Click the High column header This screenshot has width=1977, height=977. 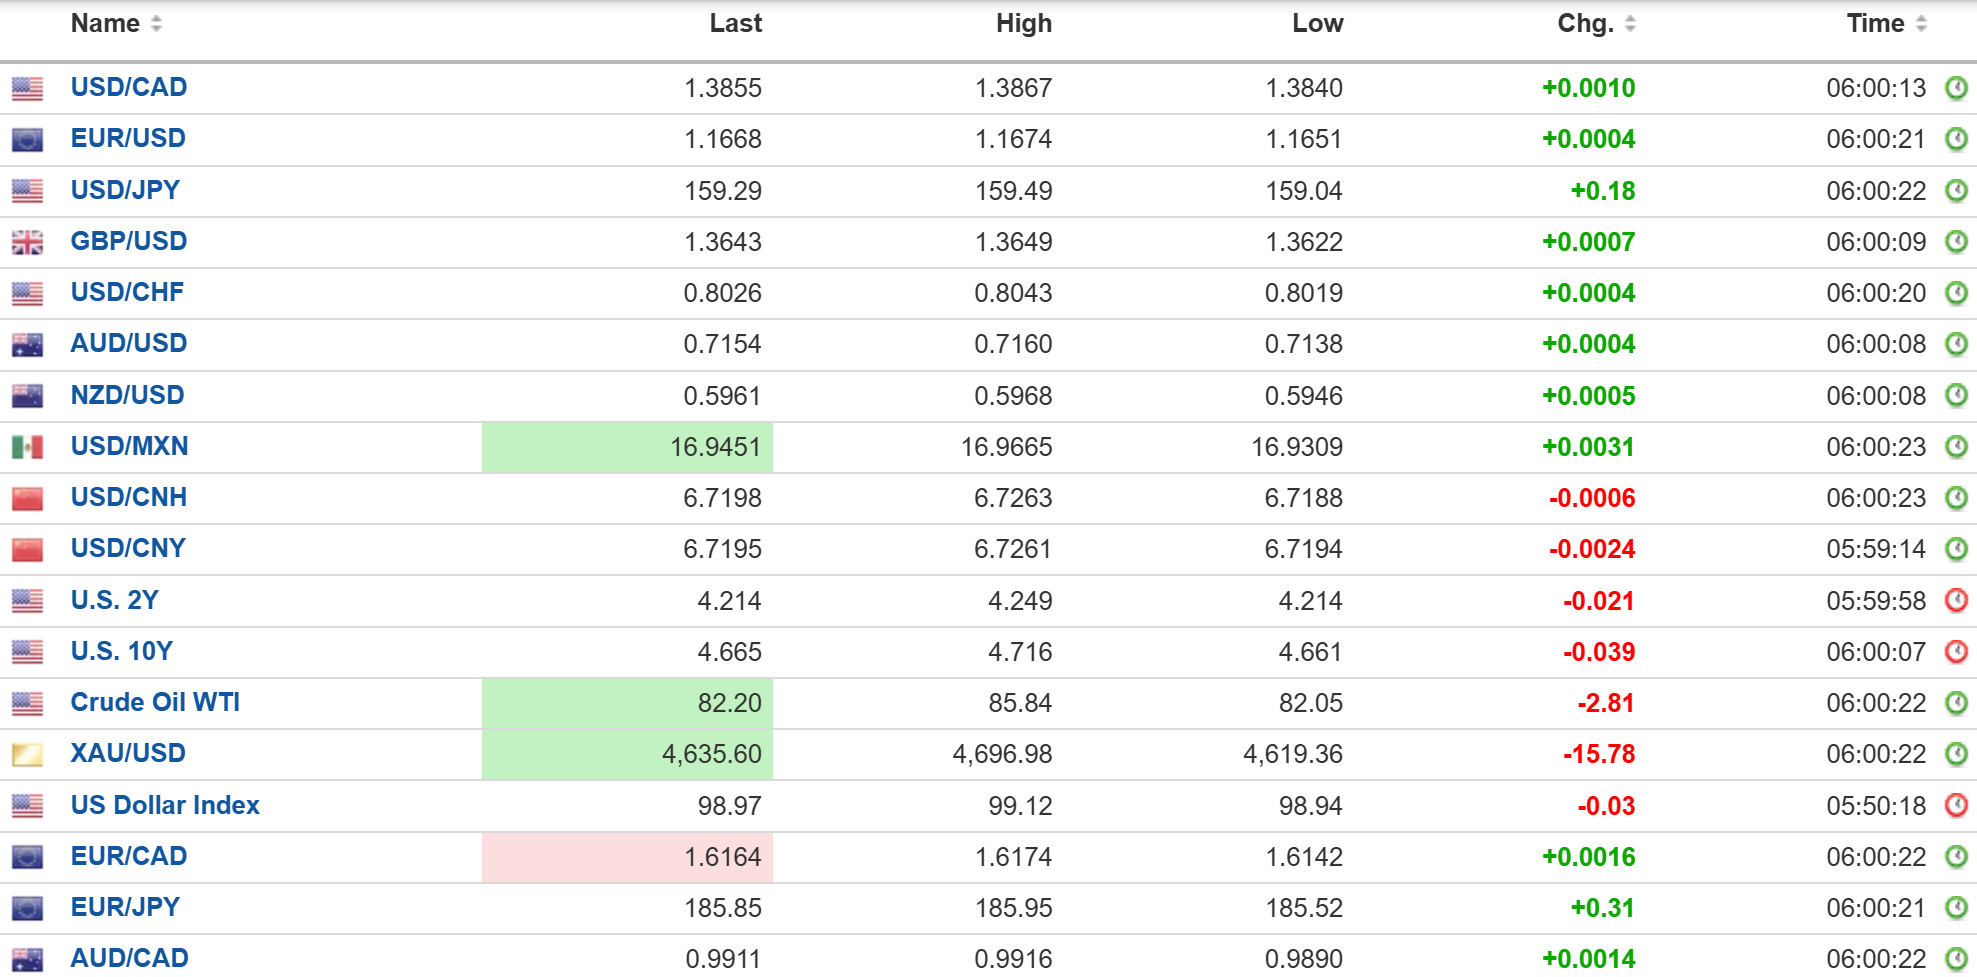[x=1024, y=23]
